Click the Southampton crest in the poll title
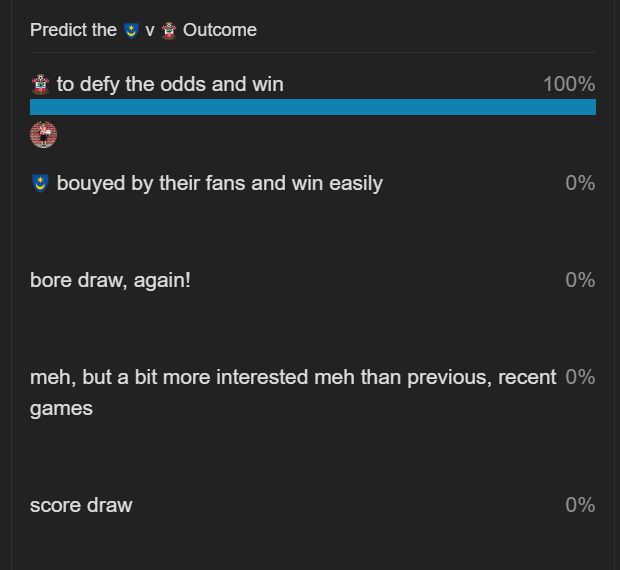The height and width of the screenshot is (570, 620). pos(168,31)
